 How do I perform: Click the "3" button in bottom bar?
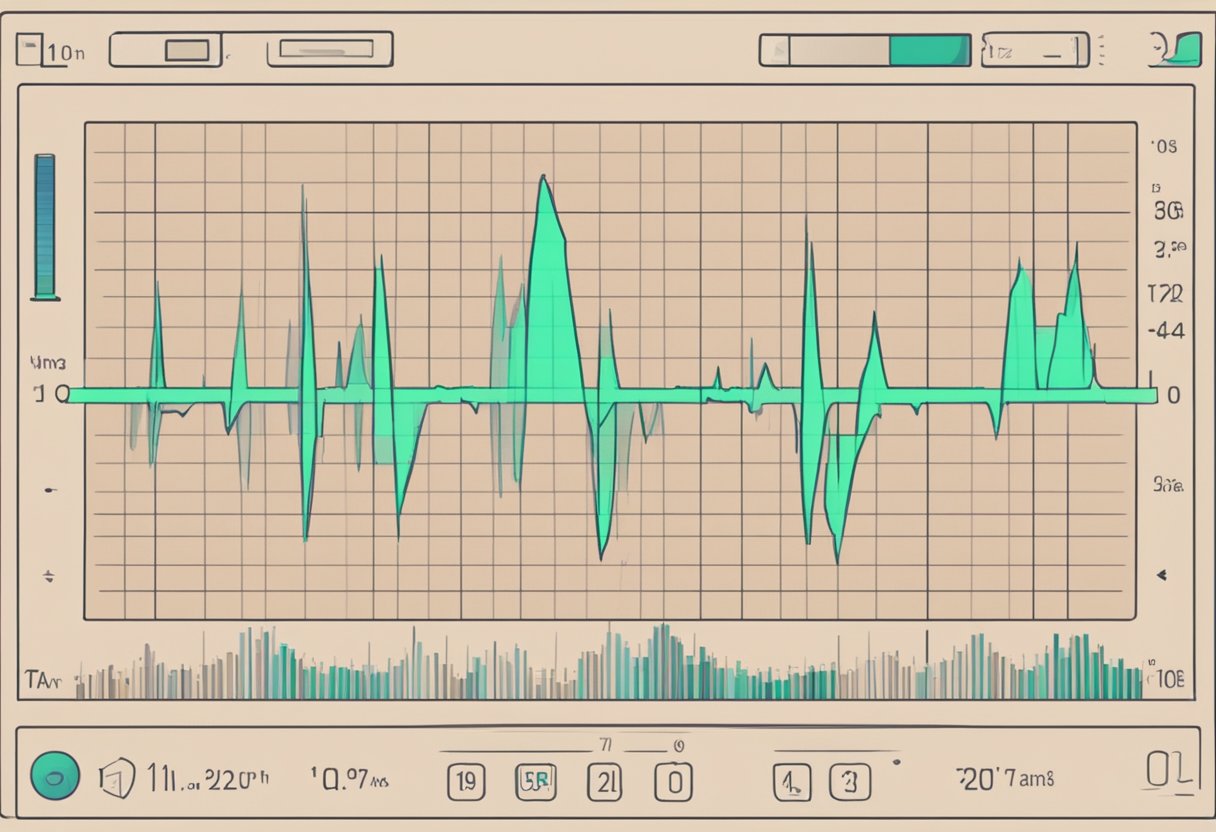(852, 781)
